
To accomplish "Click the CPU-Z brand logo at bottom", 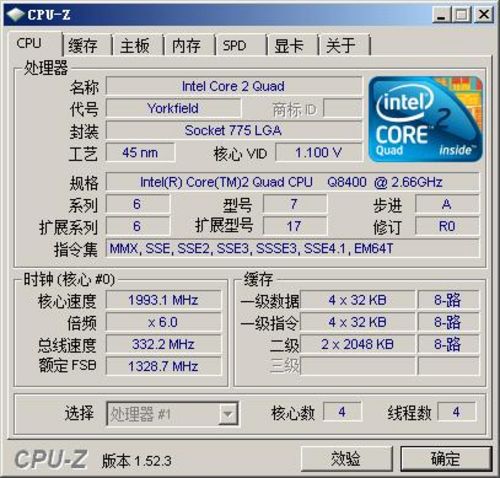I will coord(51,459).
